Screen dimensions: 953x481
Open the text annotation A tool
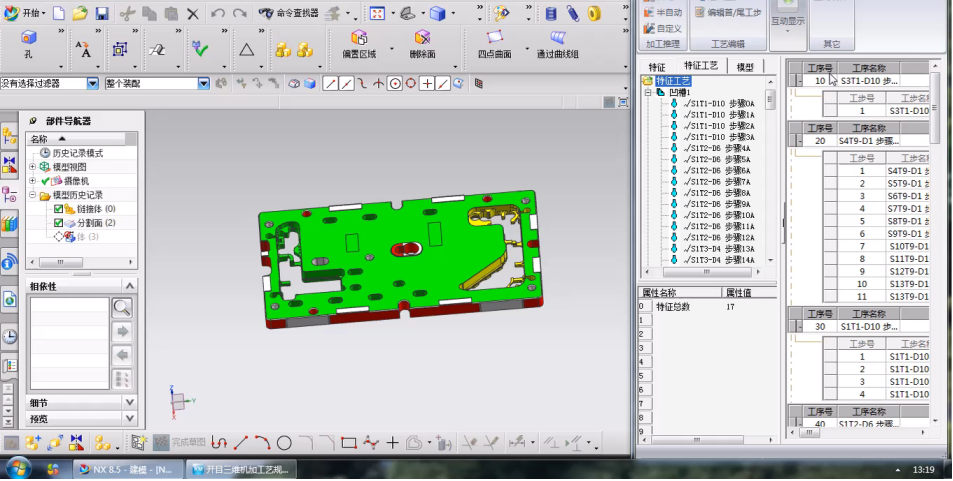83,50
